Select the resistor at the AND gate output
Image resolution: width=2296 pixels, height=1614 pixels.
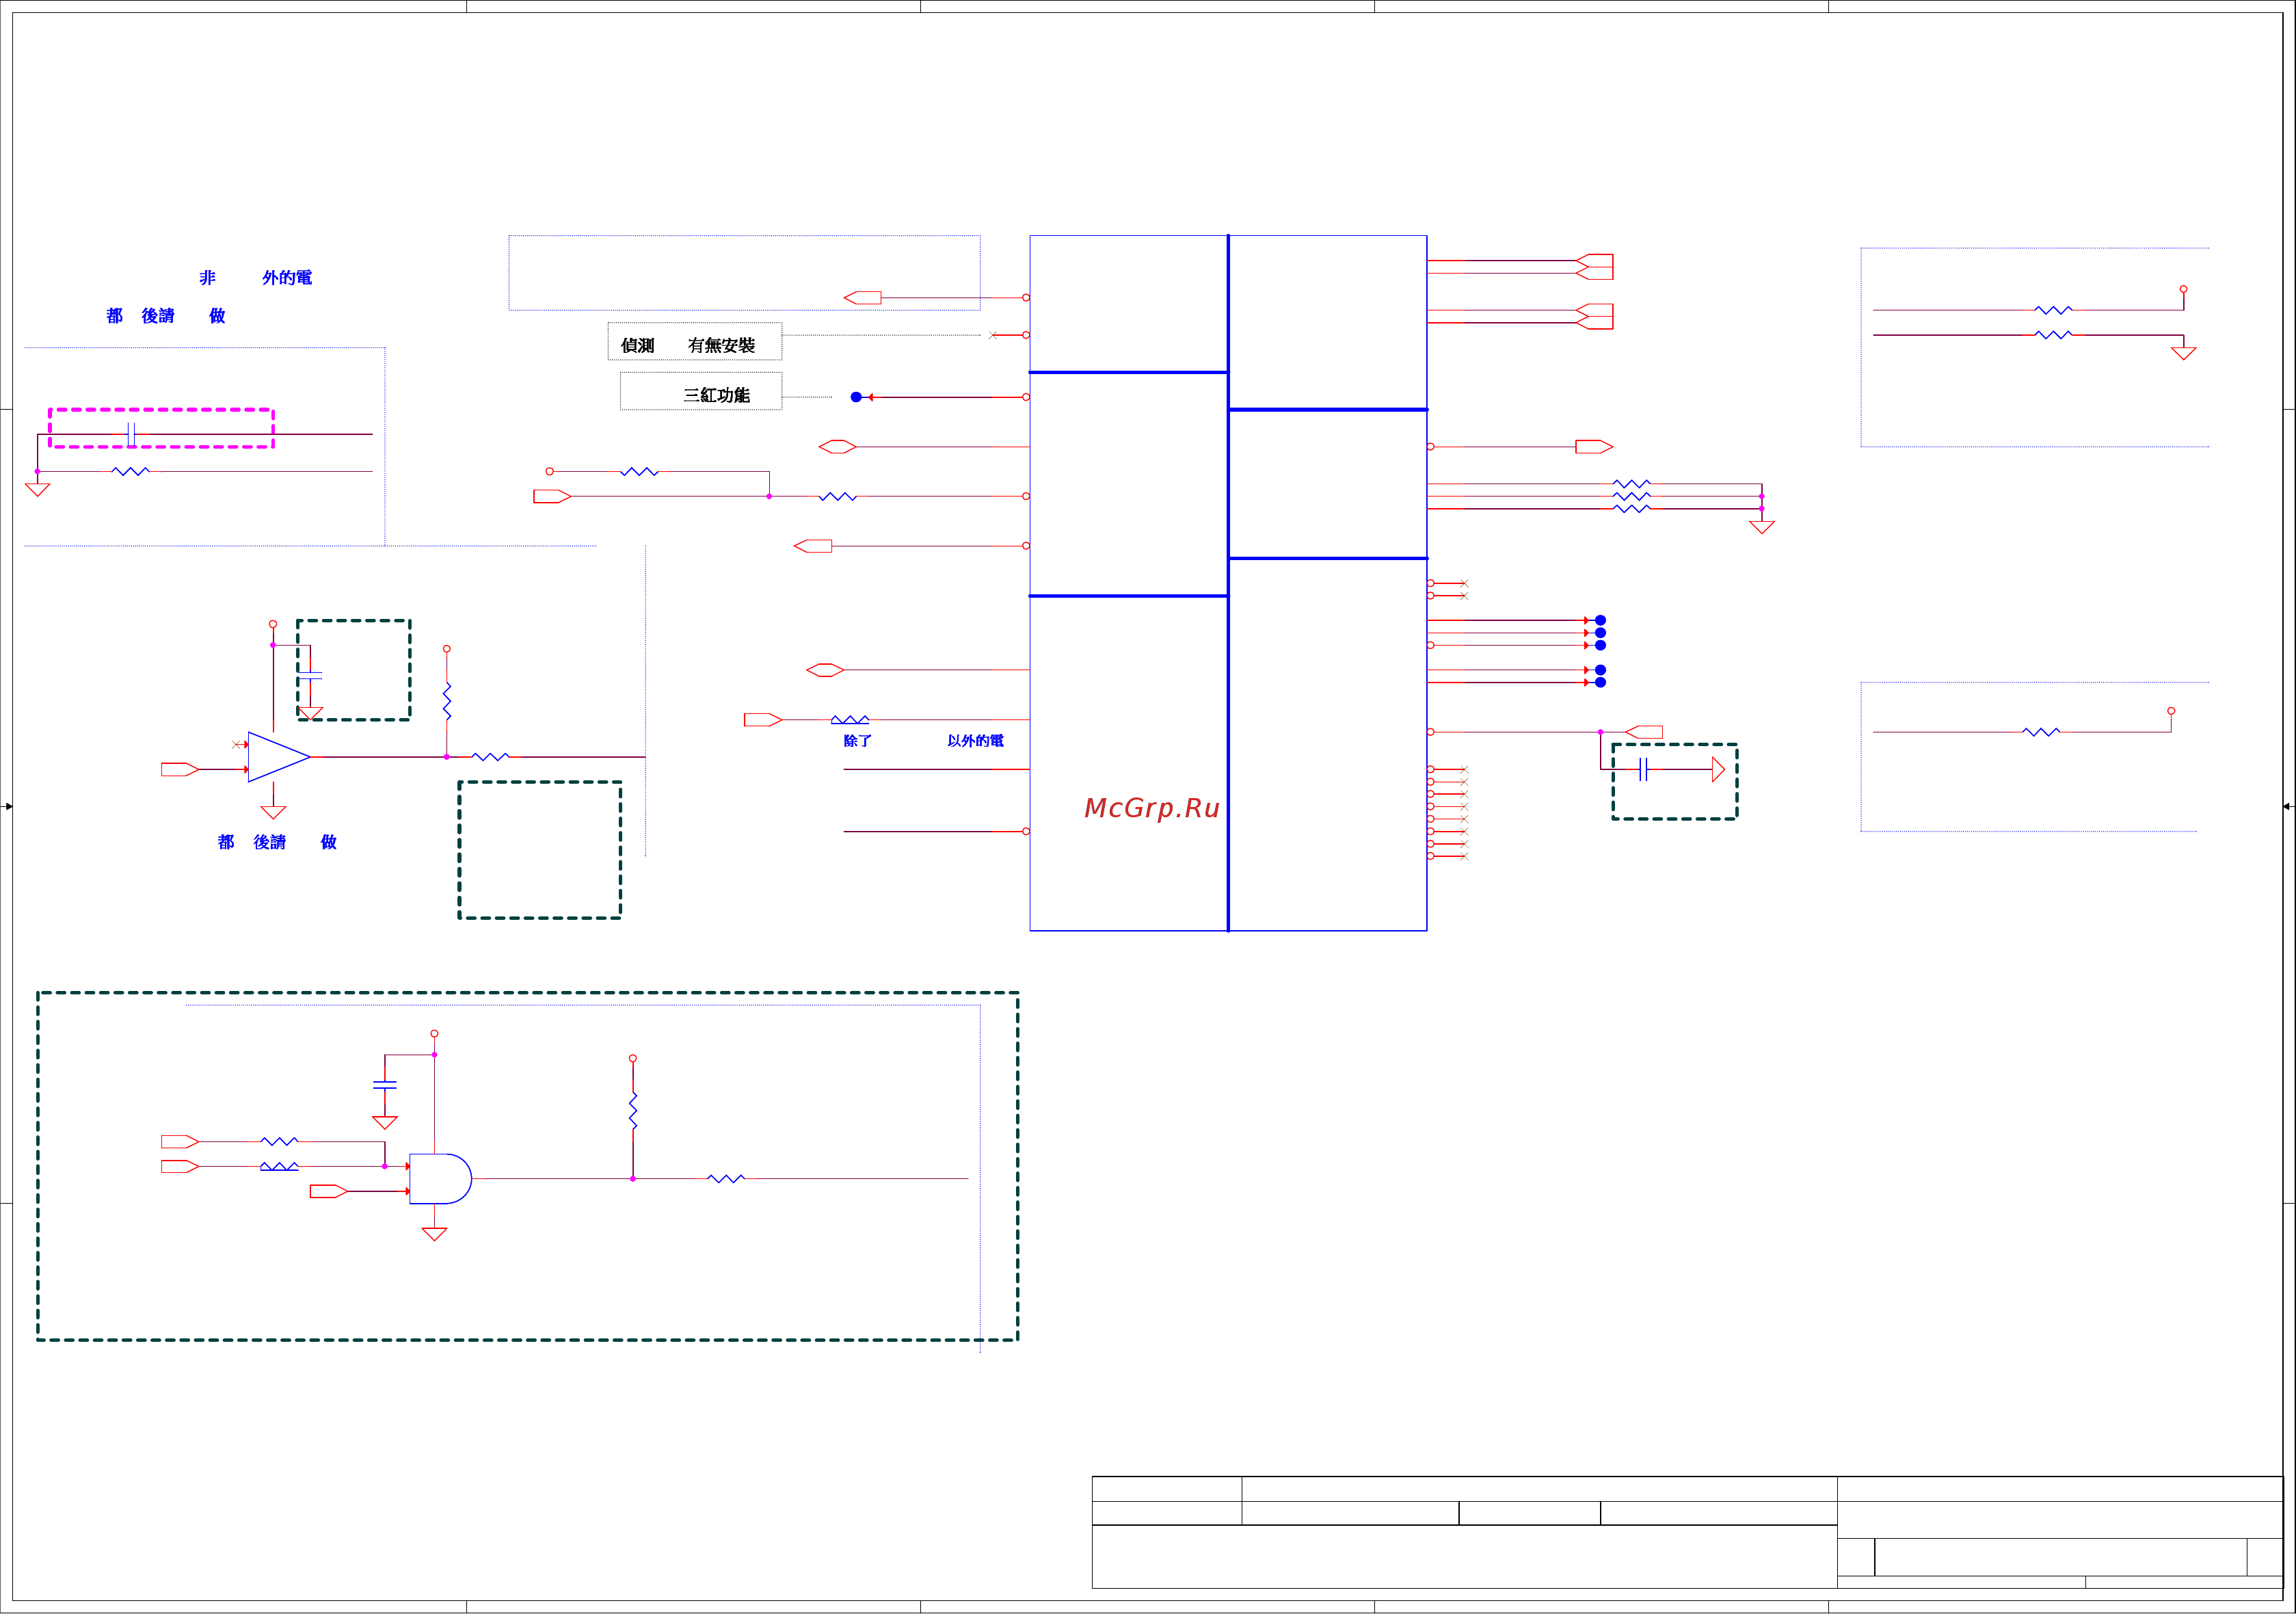tap(726, 1179)
